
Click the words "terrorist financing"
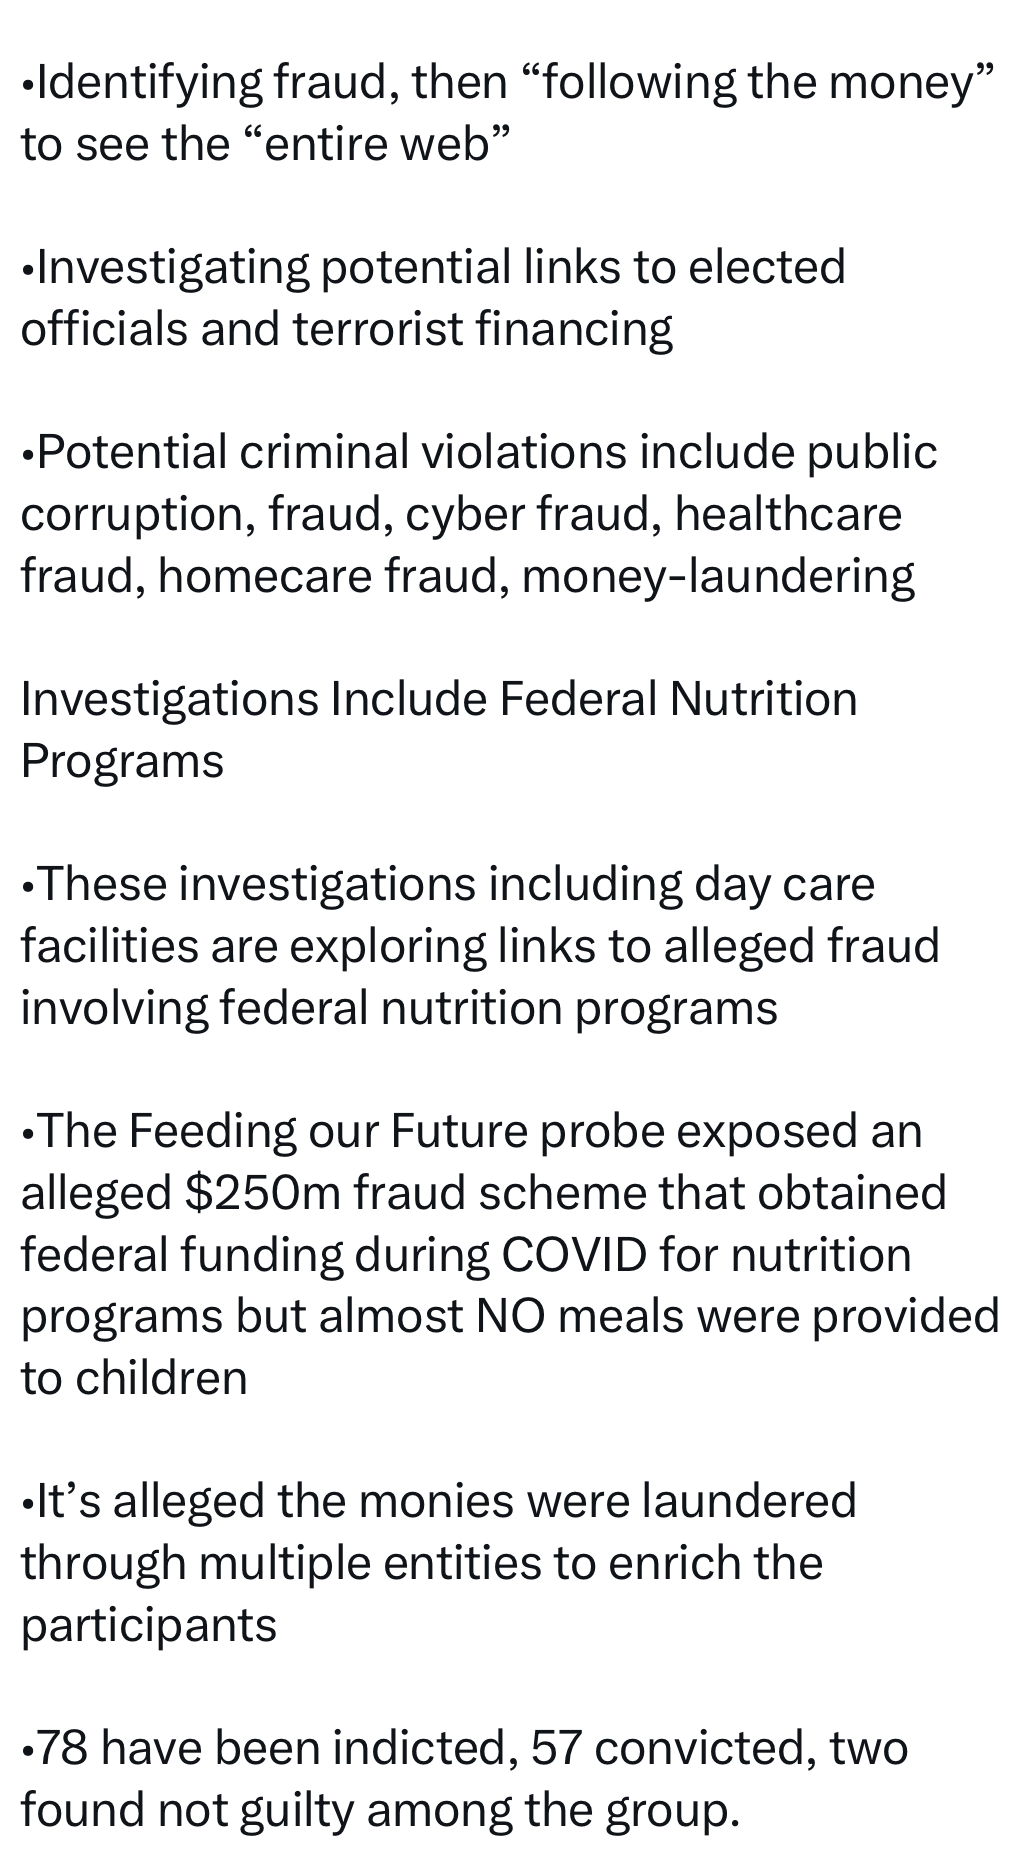[482, 330]
